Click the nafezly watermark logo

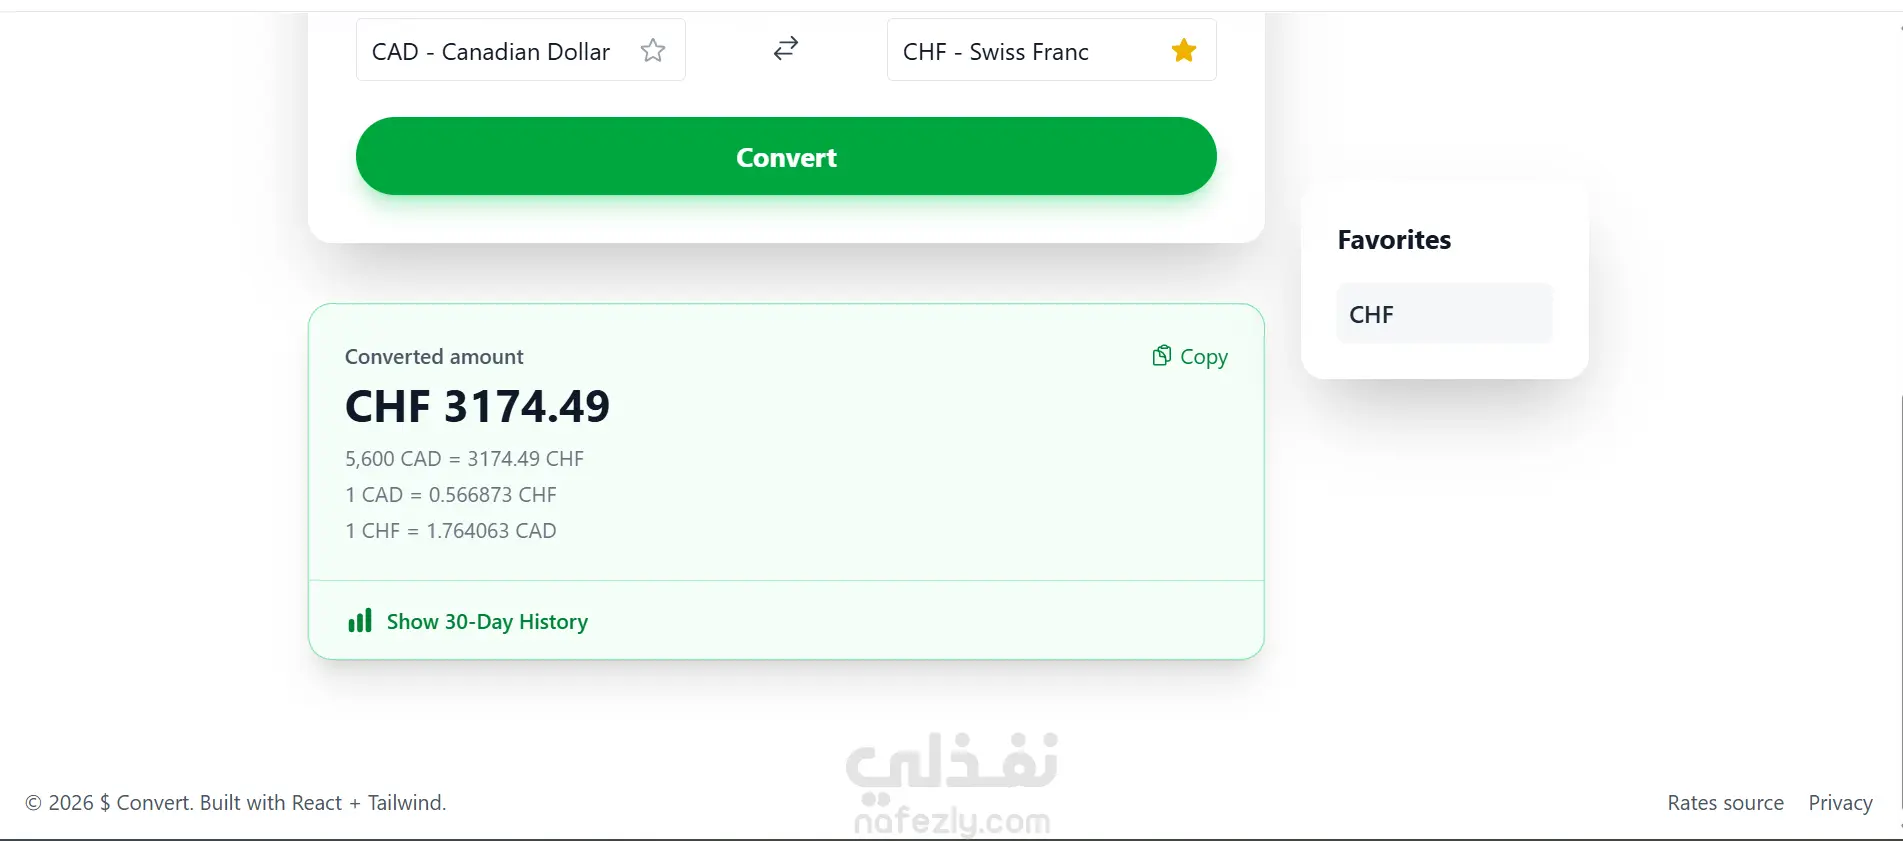[x=951, y=782]
